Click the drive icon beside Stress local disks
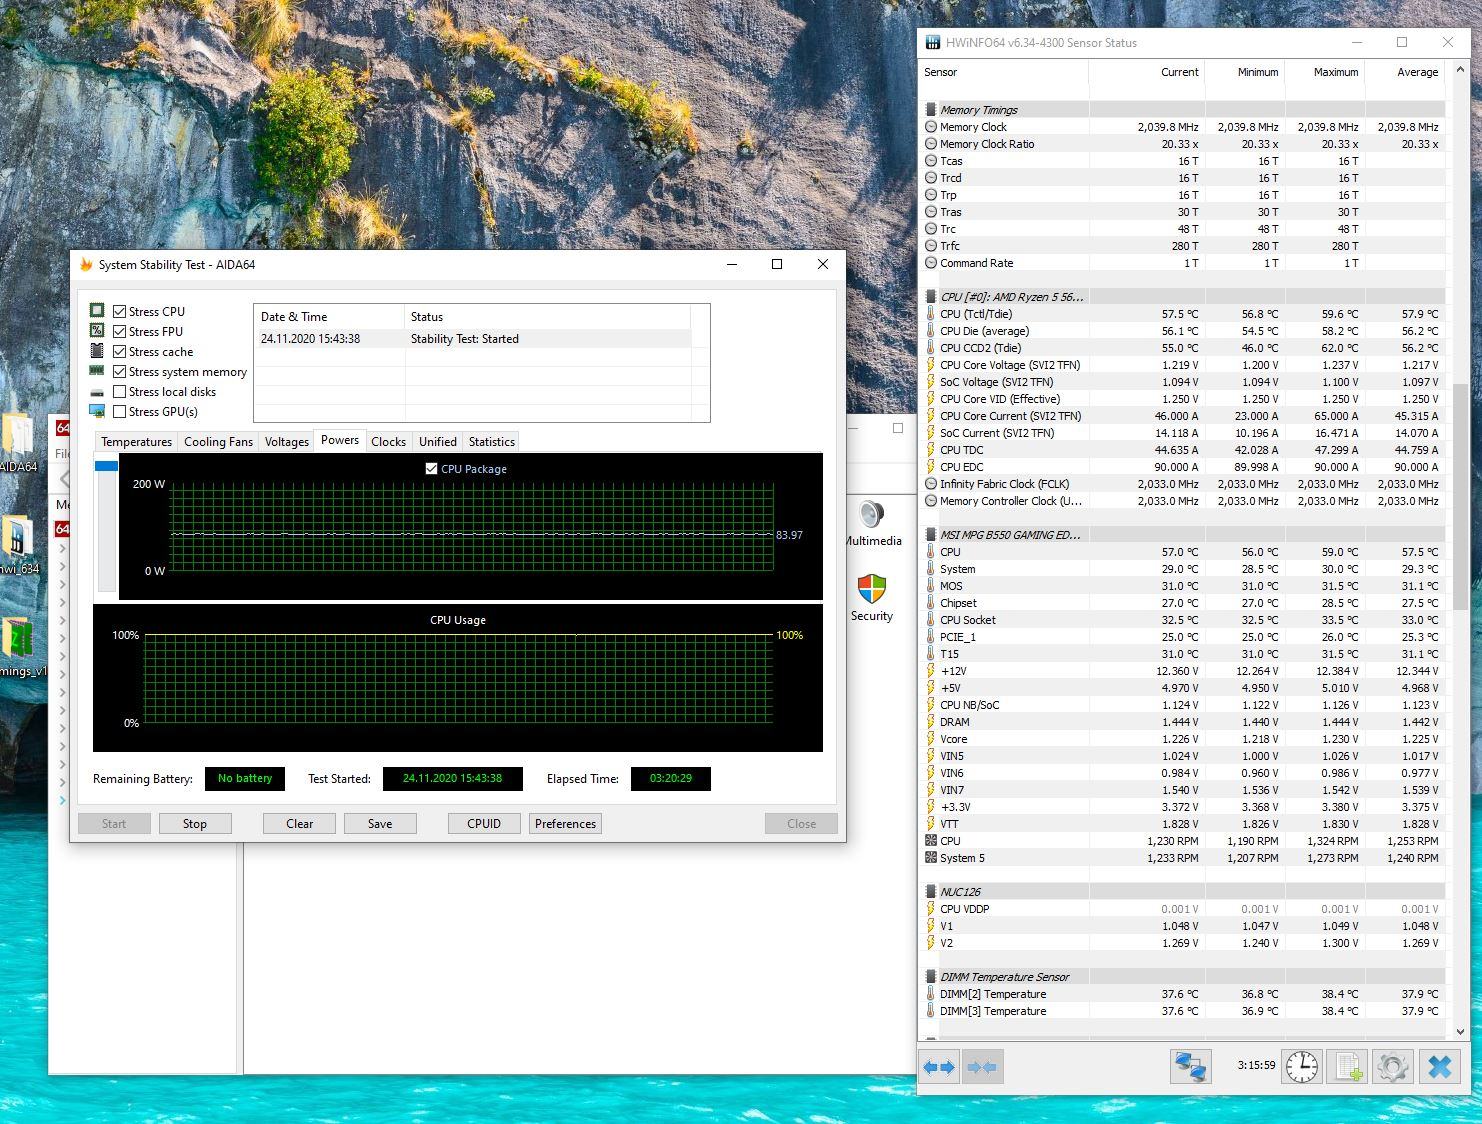 point(97,392)
